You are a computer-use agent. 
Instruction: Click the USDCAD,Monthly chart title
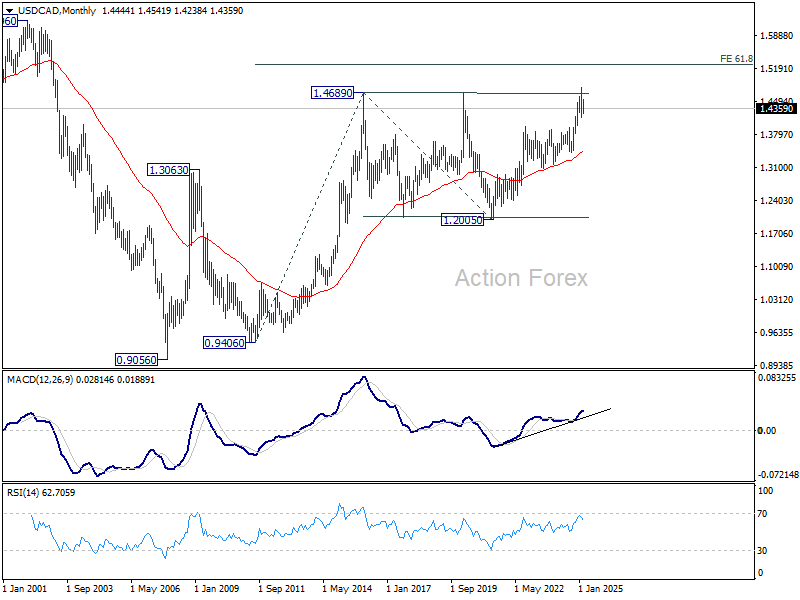pyautogui.click(x=57, y=11)
